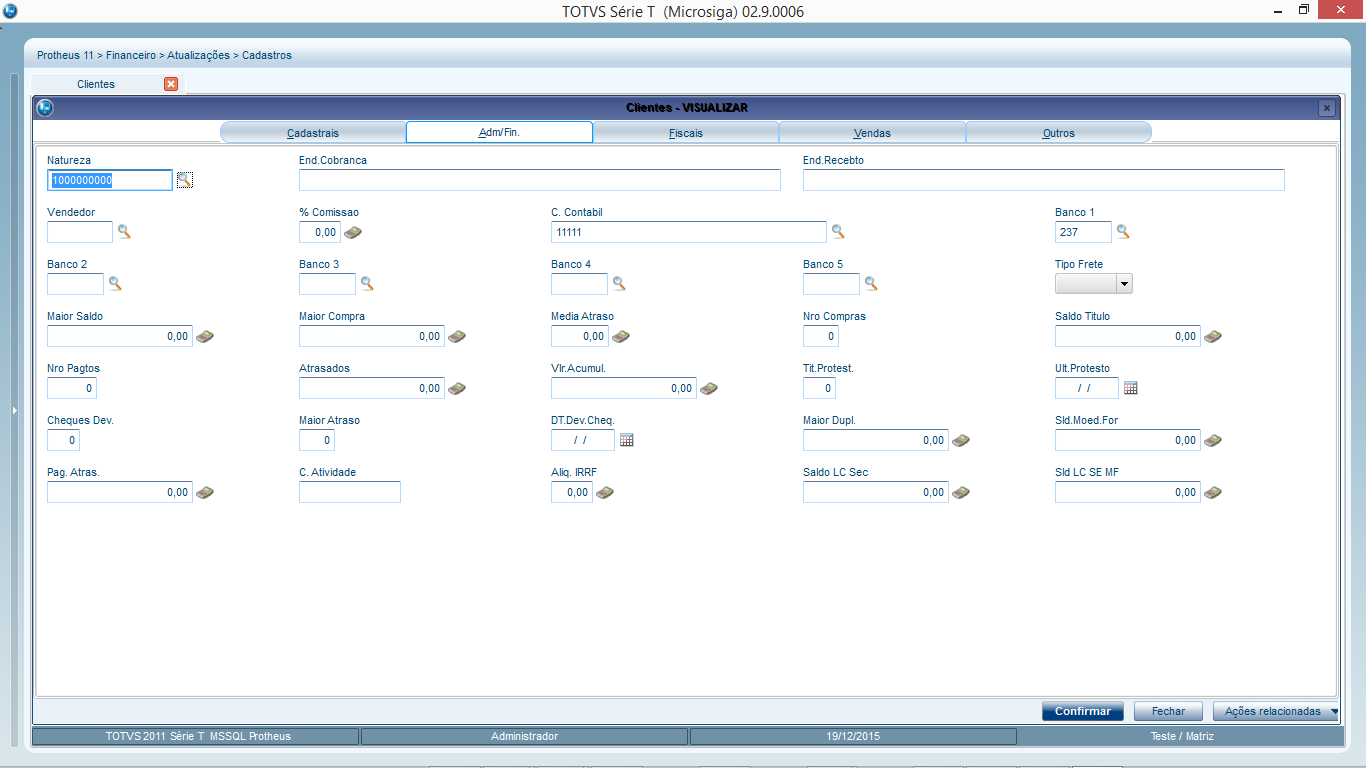Open the DT.Dev.Cheq. calendar picker

click(627, 440)
